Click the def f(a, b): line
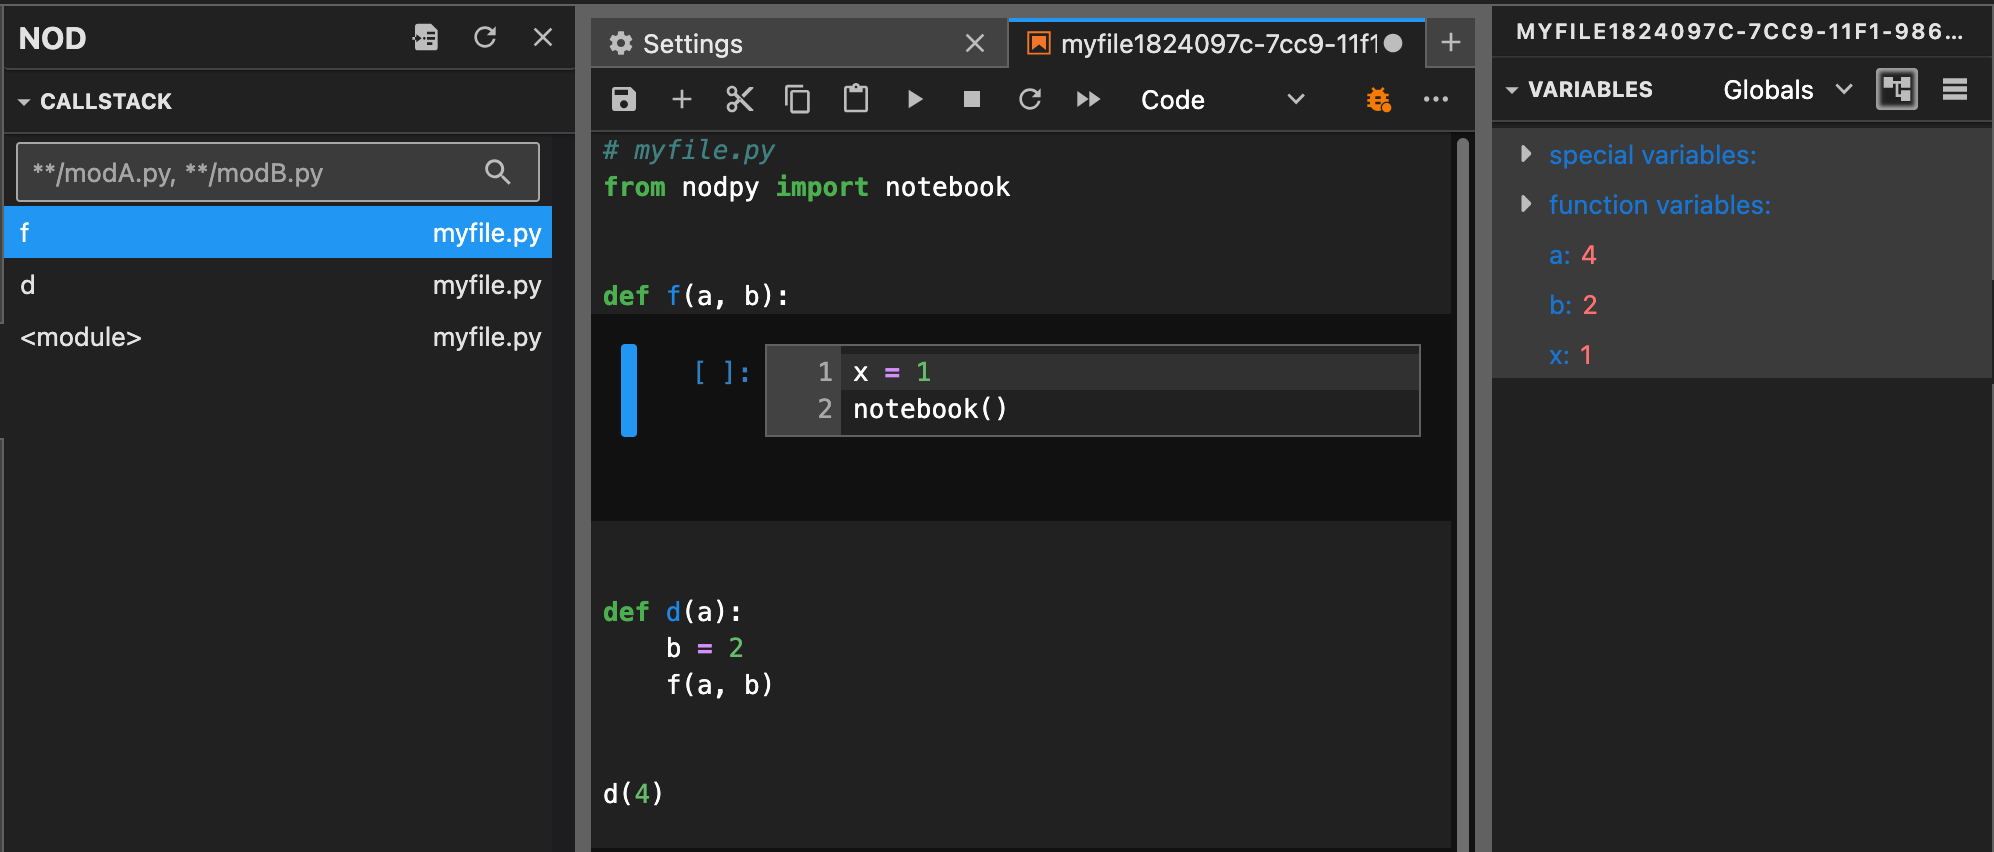 pos(696,296)
